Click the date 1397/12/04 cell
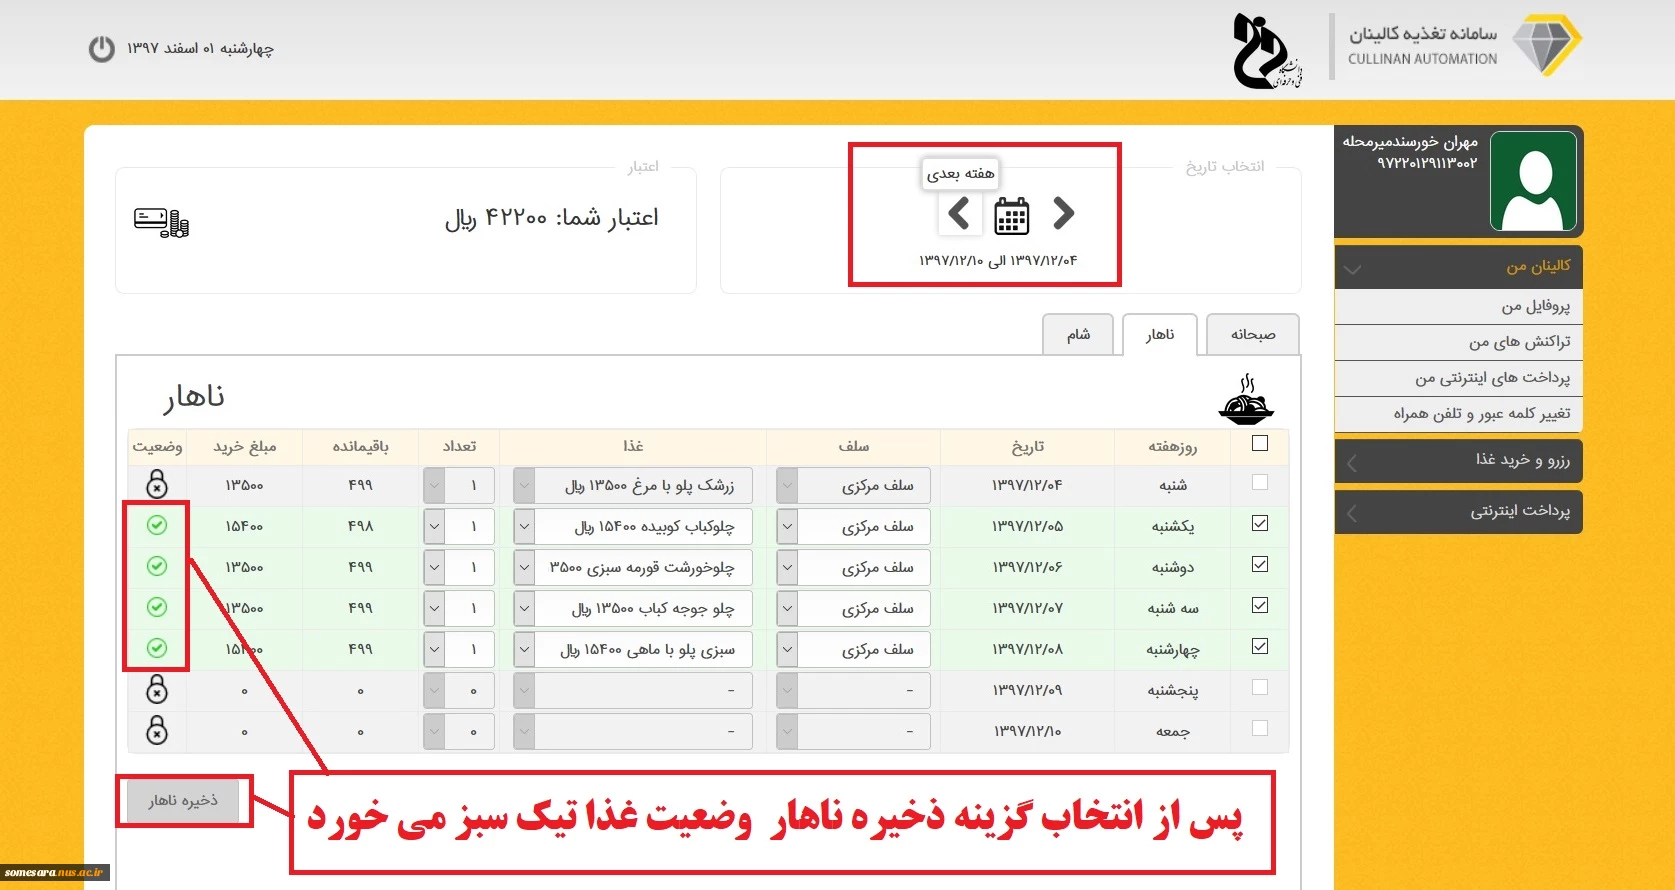 (x=1027, y=485)
